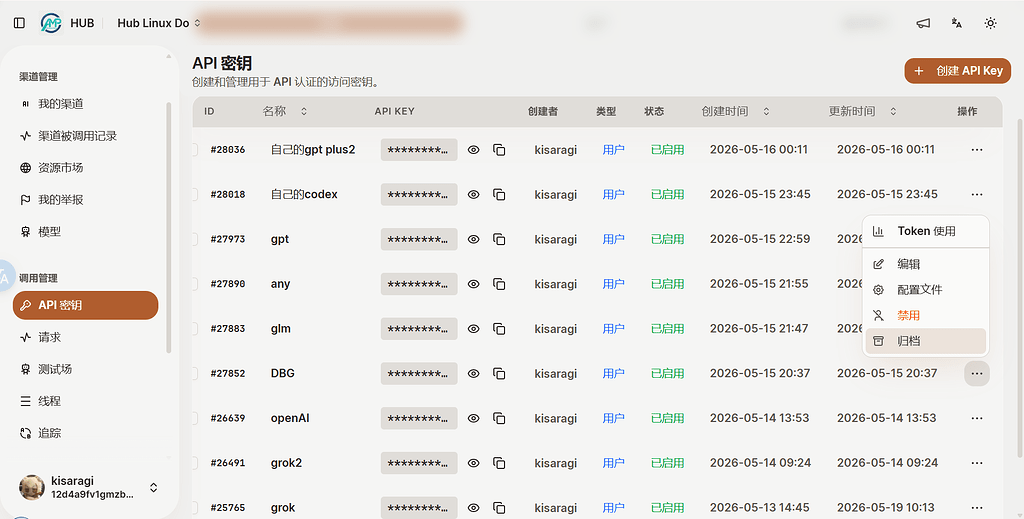
Task: Open actions menu for 自己的gpt plus2
Action: point(977,149)
